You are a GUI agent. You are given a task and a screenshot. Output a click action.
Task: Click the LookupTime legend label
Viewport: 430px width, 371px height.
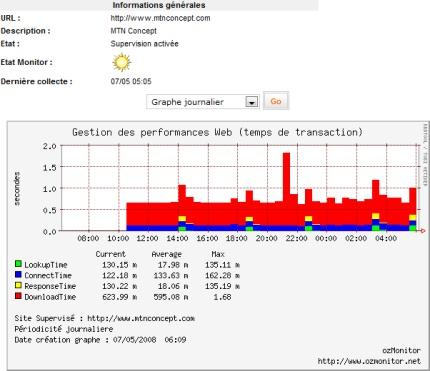(x=46, y=265)
